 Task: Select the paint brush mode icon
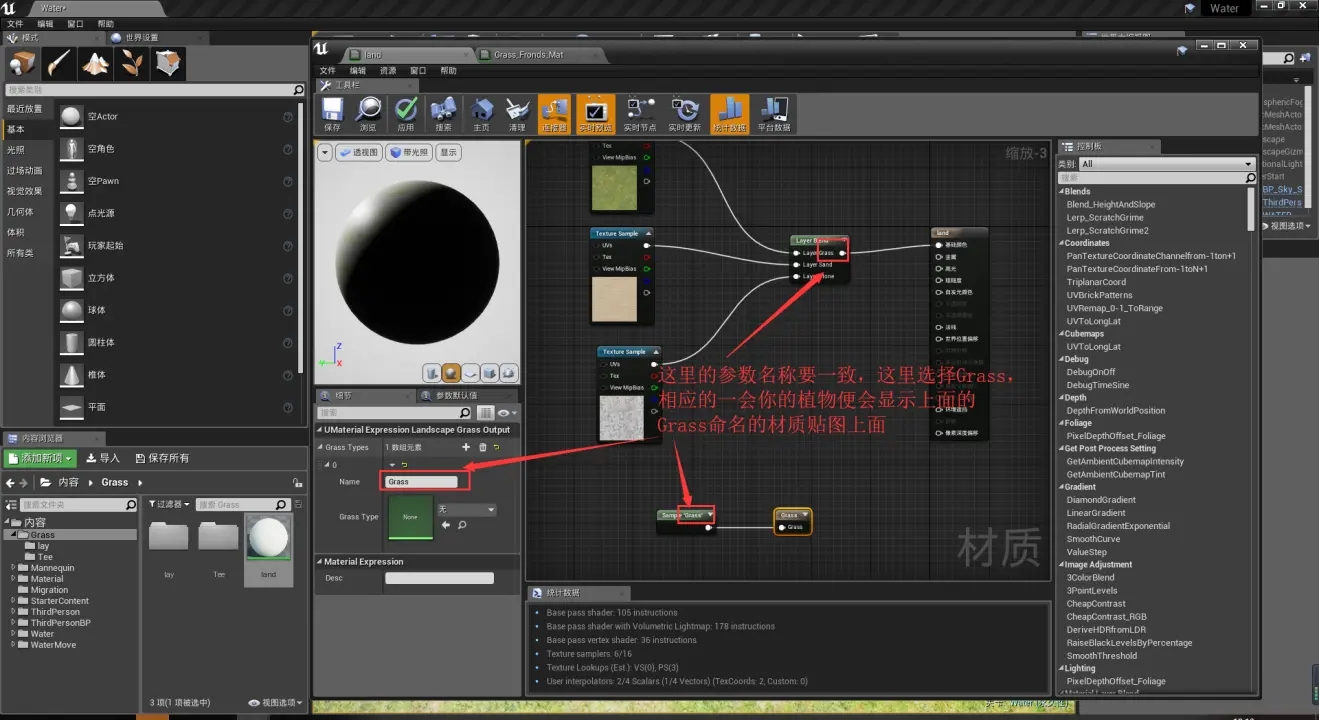click(x=58, y=63)
